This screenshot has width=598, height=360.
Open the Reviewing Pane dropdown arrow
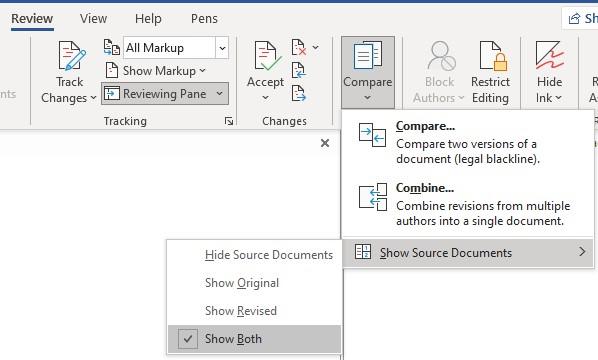220,94
